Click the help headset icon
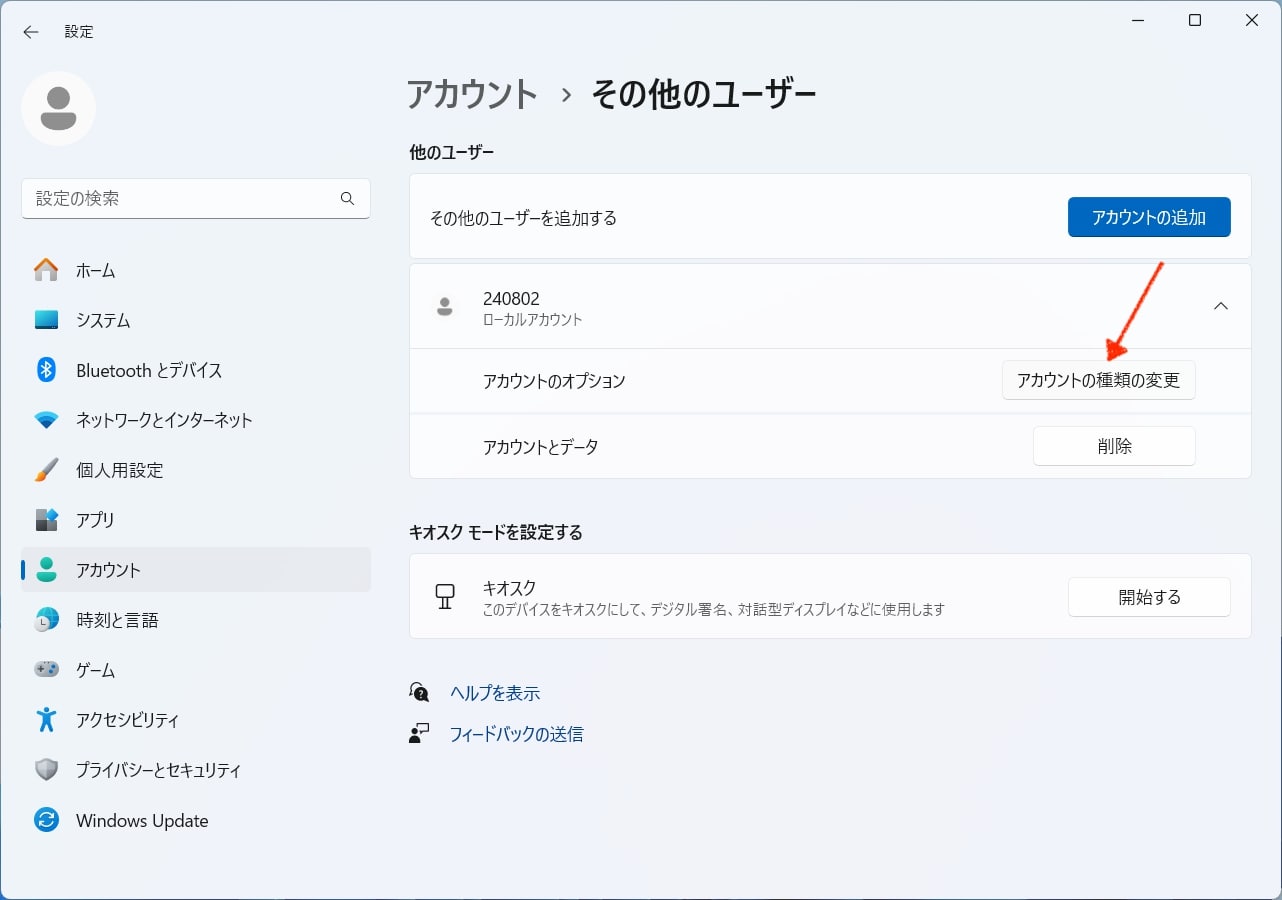Screen dimensions: 1282x900 (419, 692)
